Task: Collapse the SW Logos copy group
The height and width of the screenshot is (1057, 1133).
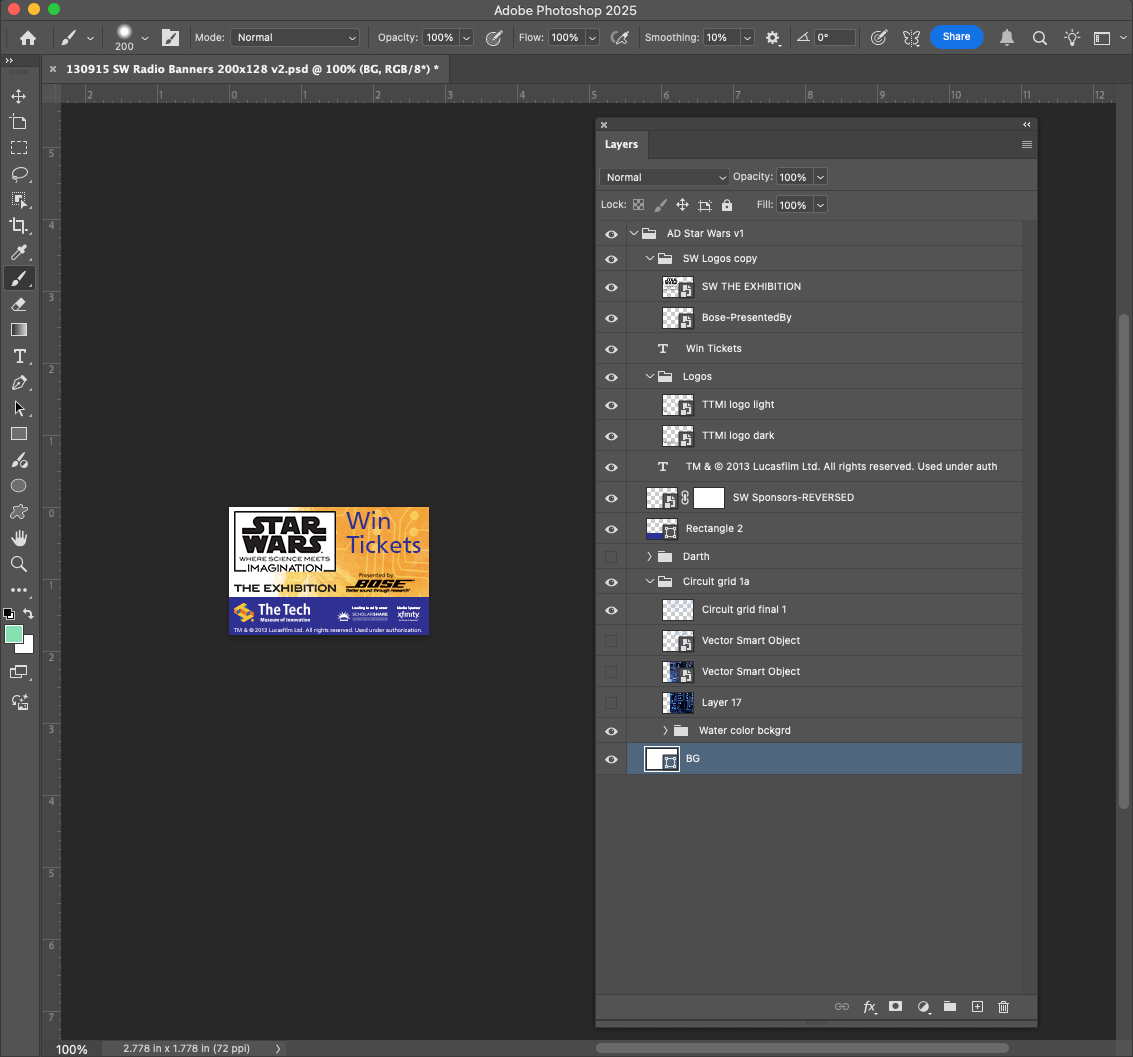Action: [650, 258]
